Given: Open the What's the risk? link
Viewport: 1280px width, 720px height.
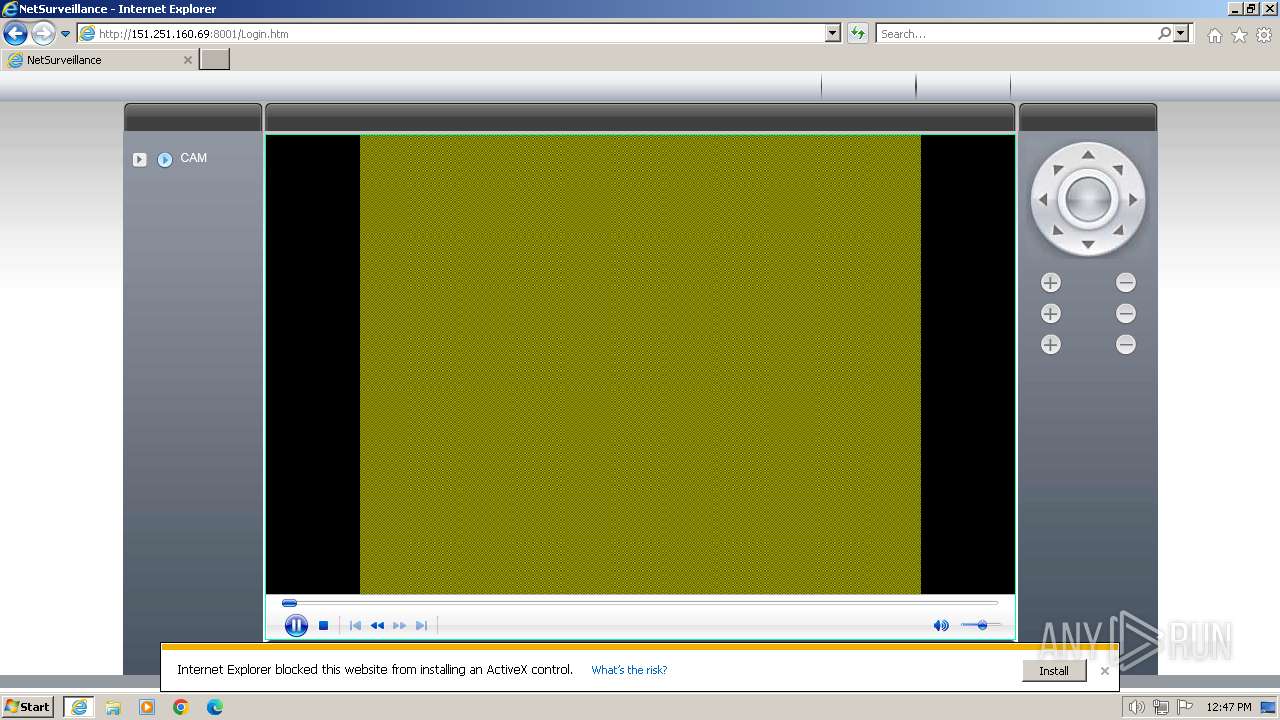Looking at the screenshot, I should [x=629, y=670].
